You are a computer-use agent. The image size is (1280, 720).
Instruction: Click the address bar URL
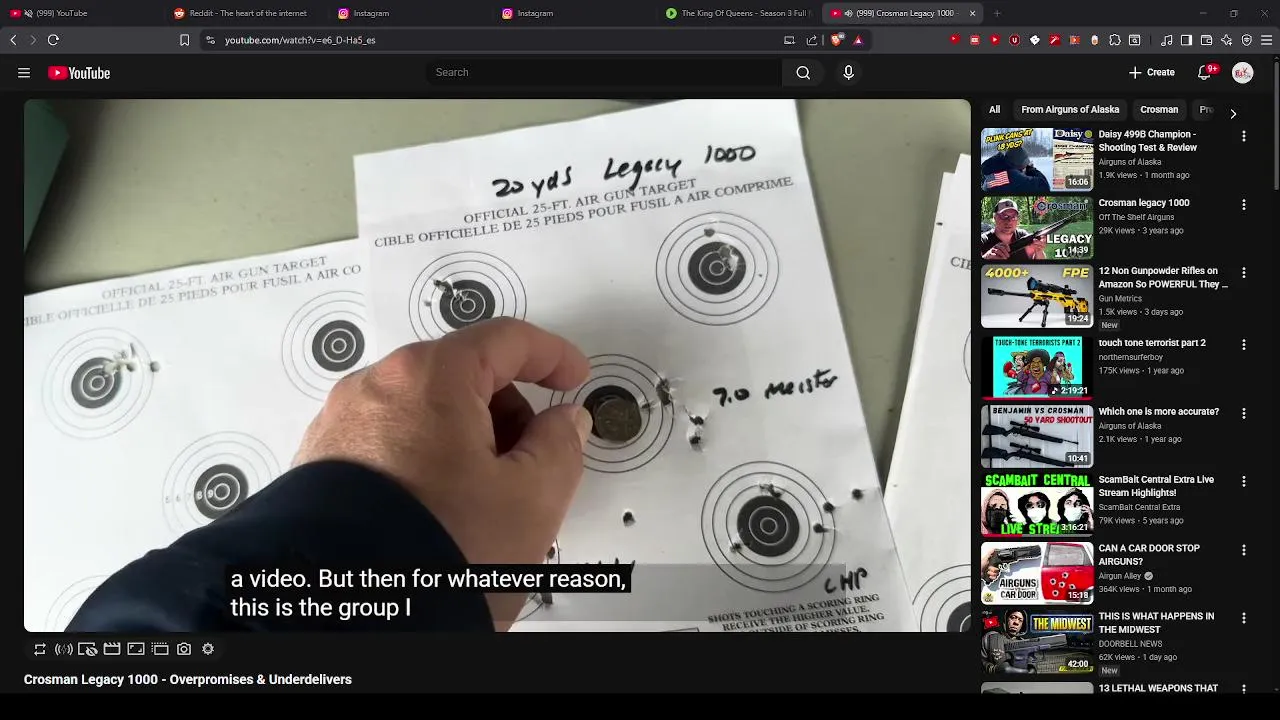(x=300, y=40)
